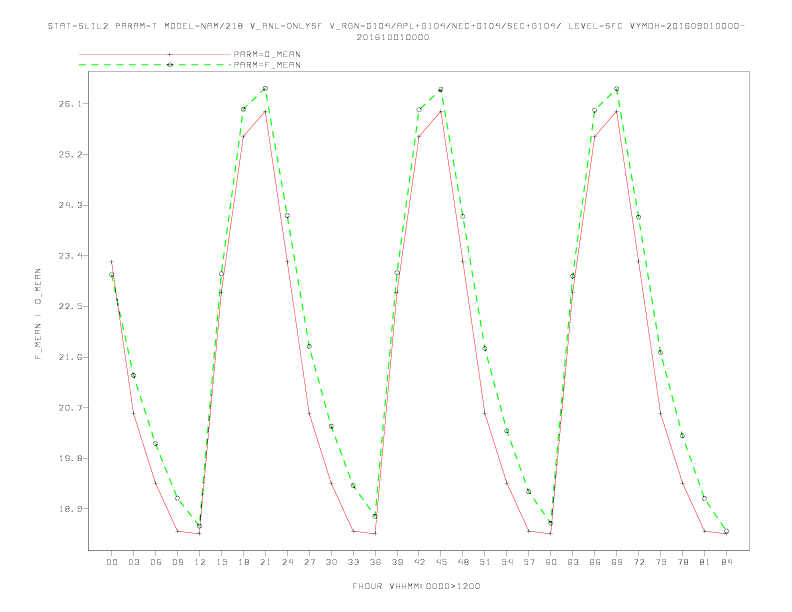The image size is (792, 612).
Task: Click y-axis tick label 25.2
Action: tap(69, 154)
